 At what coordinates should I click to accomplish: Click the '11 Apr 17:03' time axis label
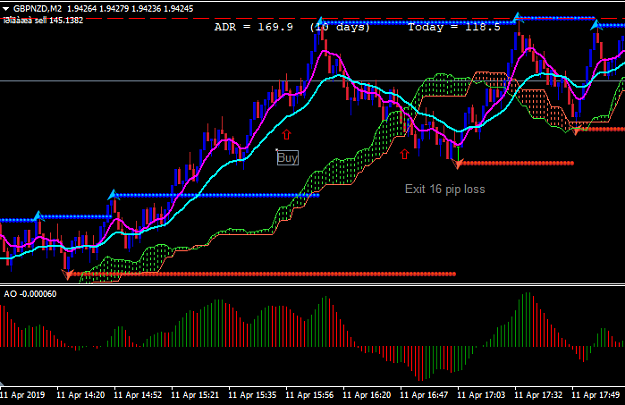point(481,395)
